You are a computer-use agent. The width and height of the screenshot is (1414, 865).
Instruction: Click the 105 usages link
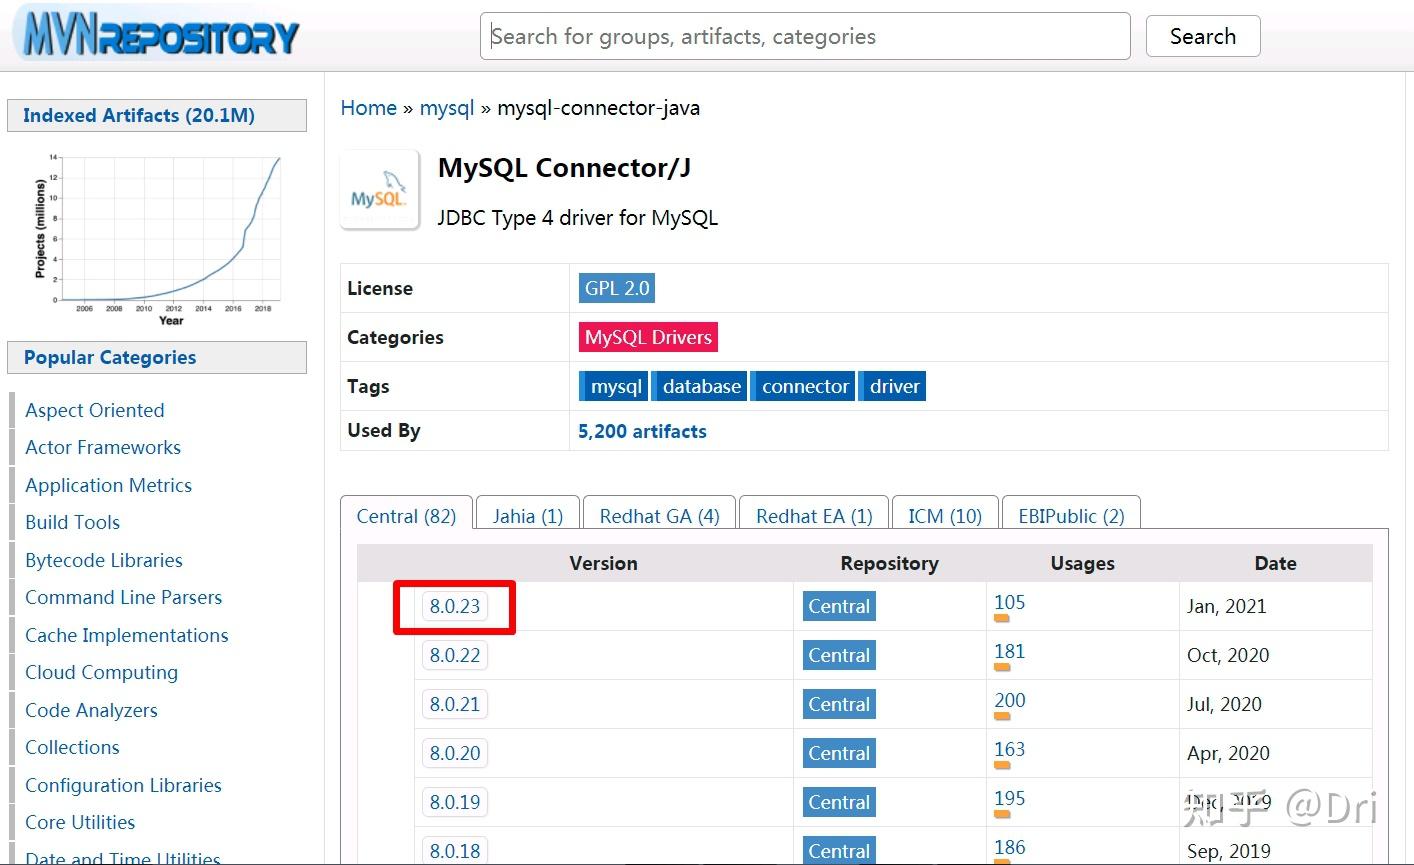[1009, 602]
